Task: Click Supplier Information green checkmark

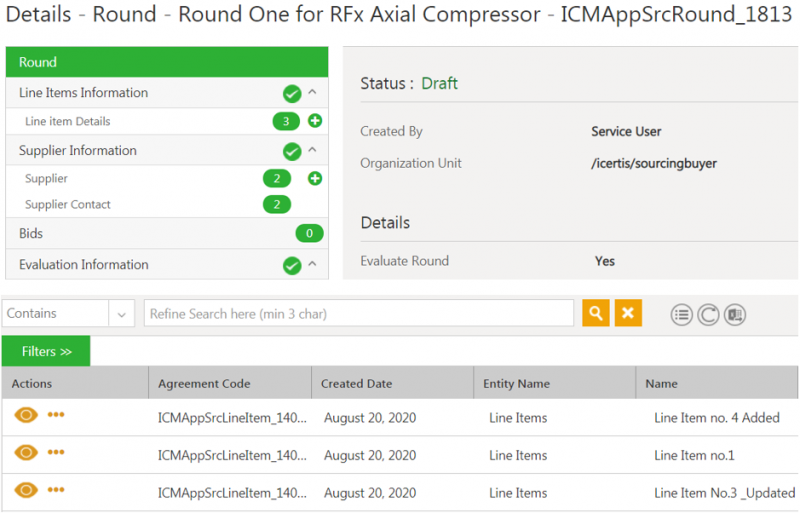Action: point(292,152)
